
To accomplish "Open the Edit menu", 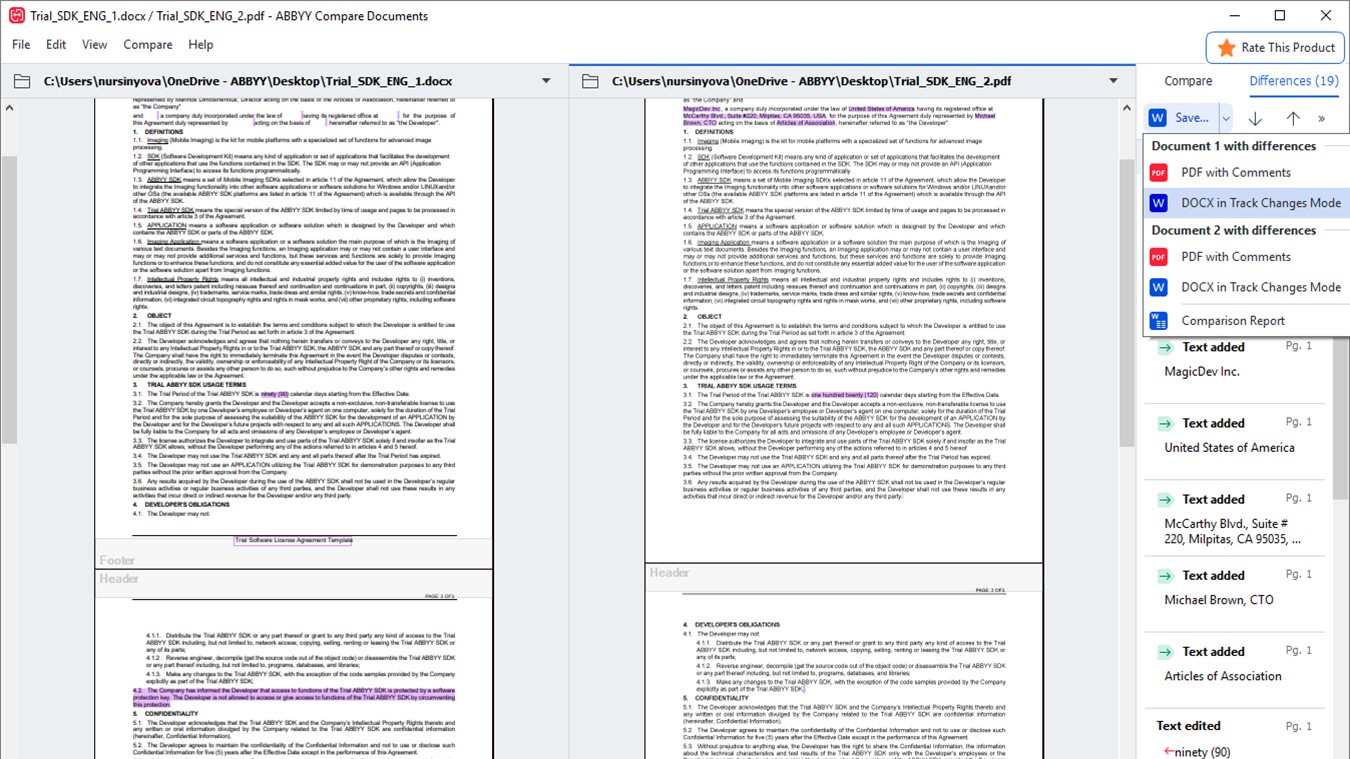I will pyautogui.click(x=56, y=45).
